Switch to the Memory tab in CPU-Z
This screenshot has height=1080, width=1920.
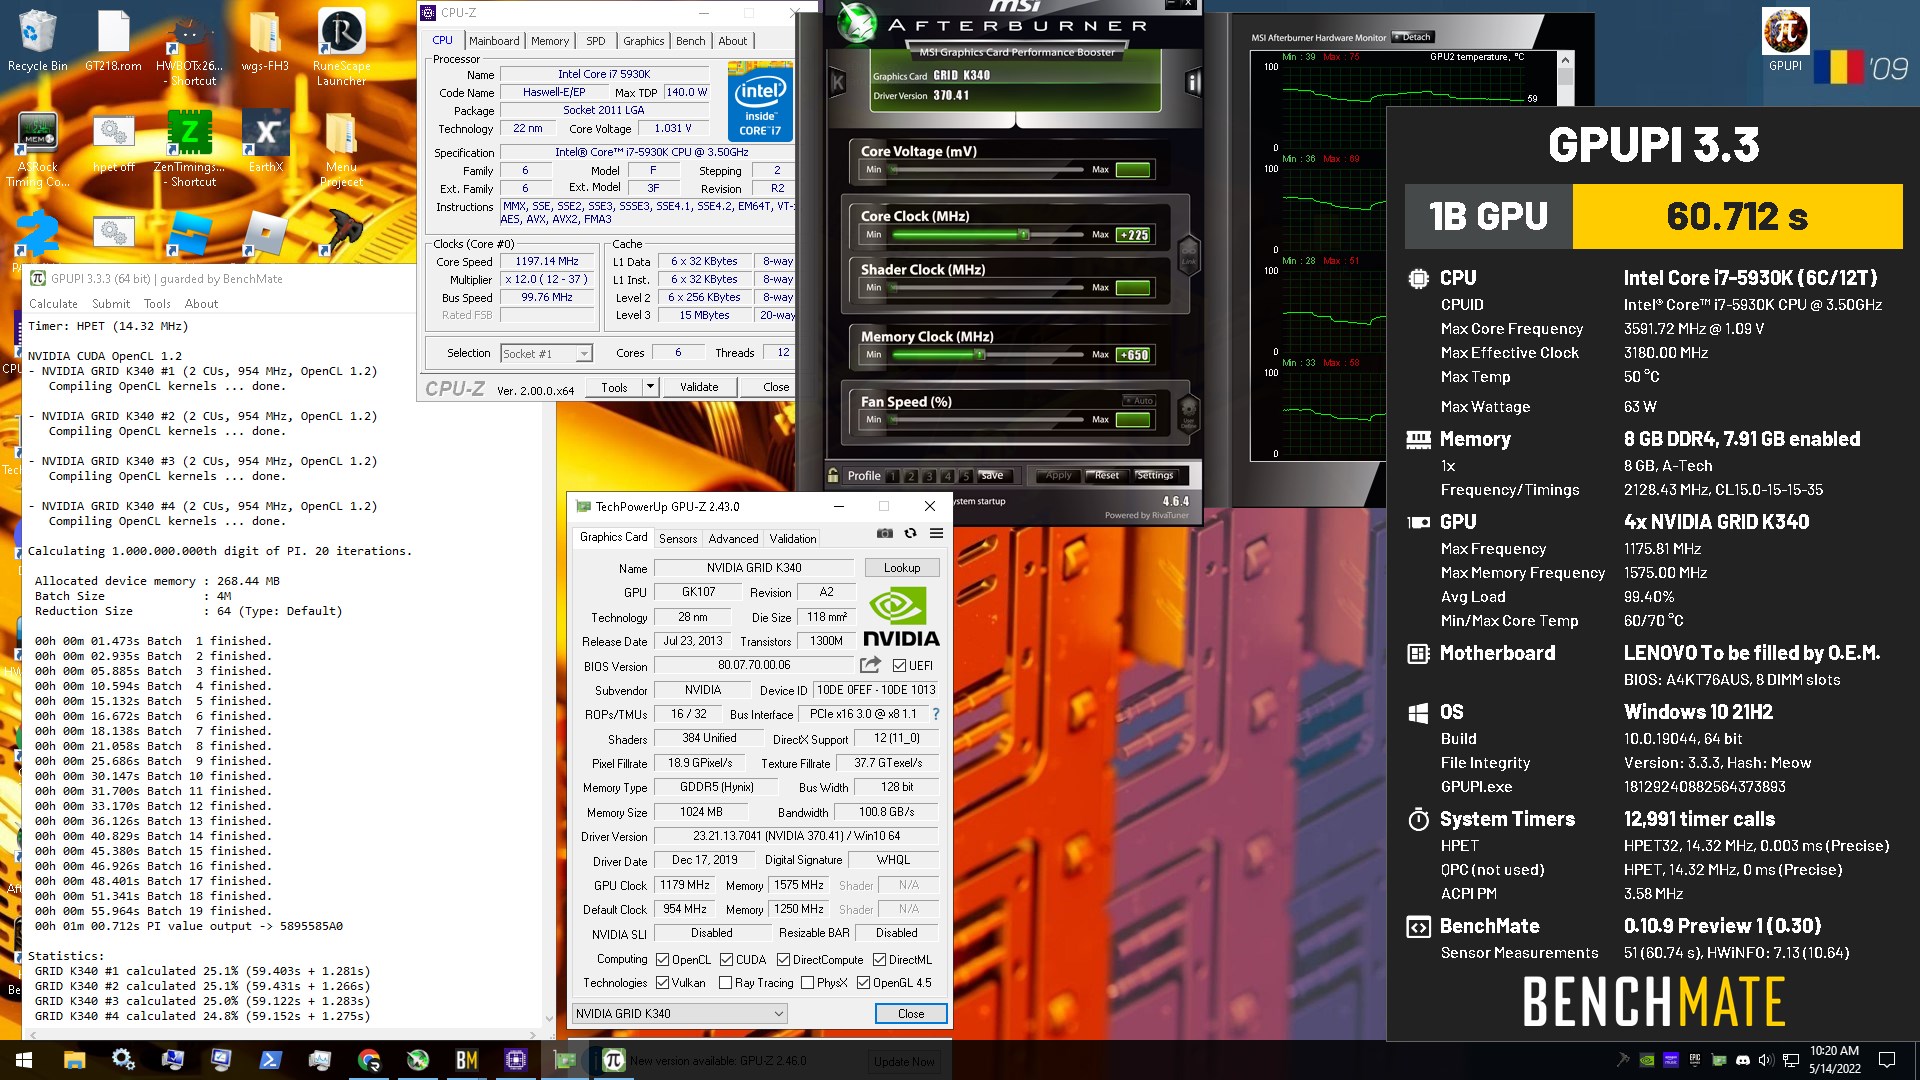550,41
